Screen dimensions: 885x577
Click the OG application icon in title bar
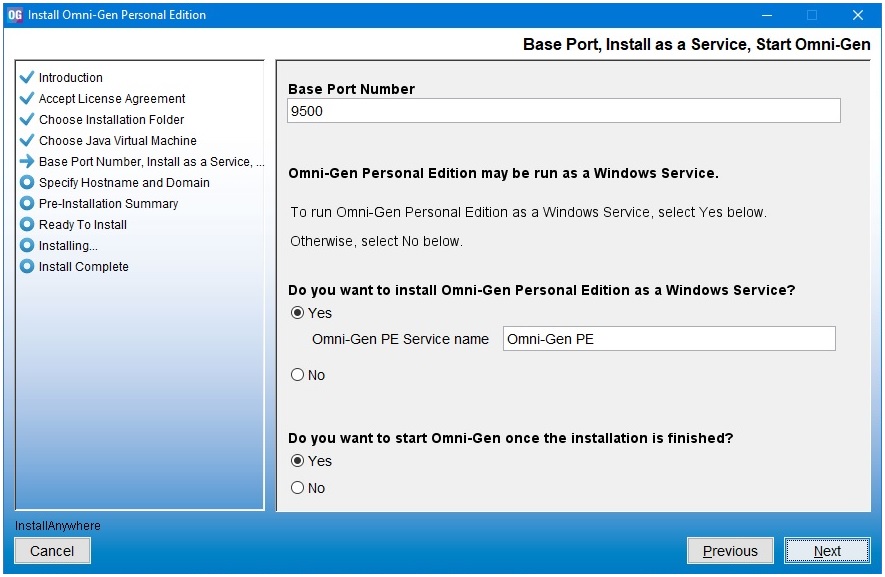tap(15, 15)
